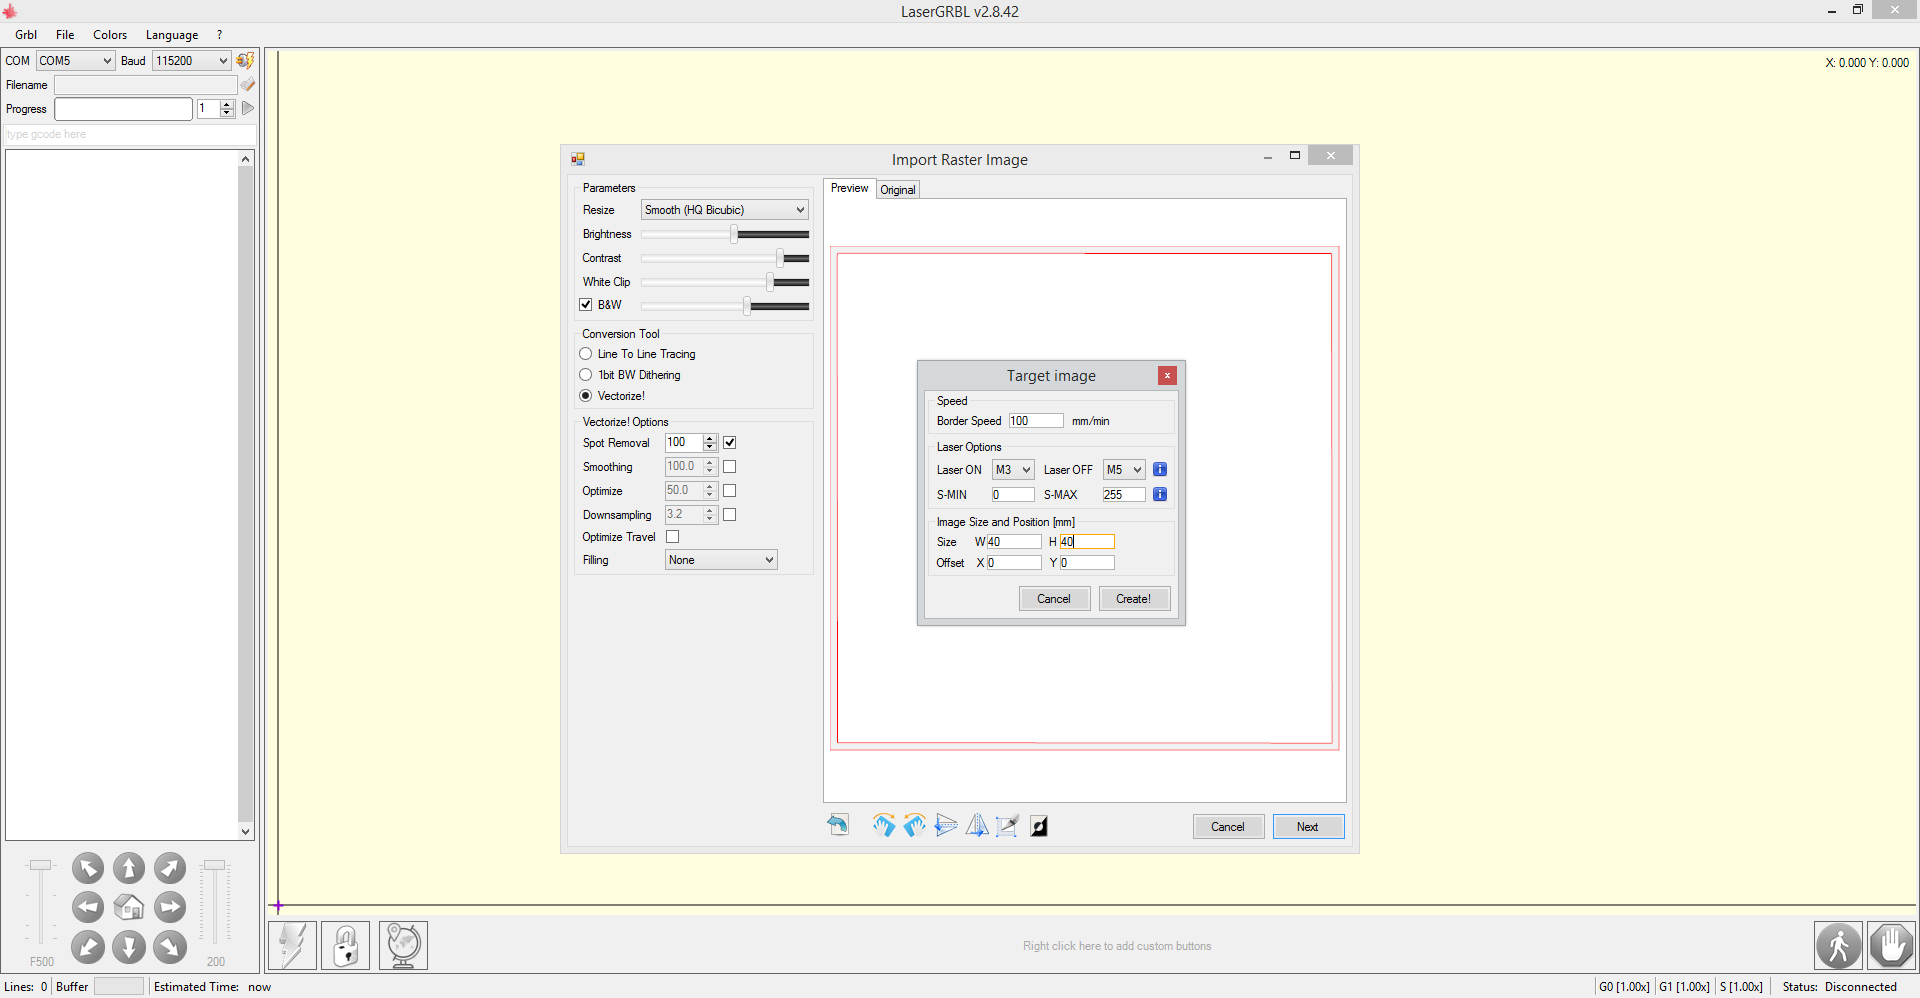Select 1bit BW Dithering radio button
Image resolution: width=1920 pixels, height=998 pixels.
586,375
